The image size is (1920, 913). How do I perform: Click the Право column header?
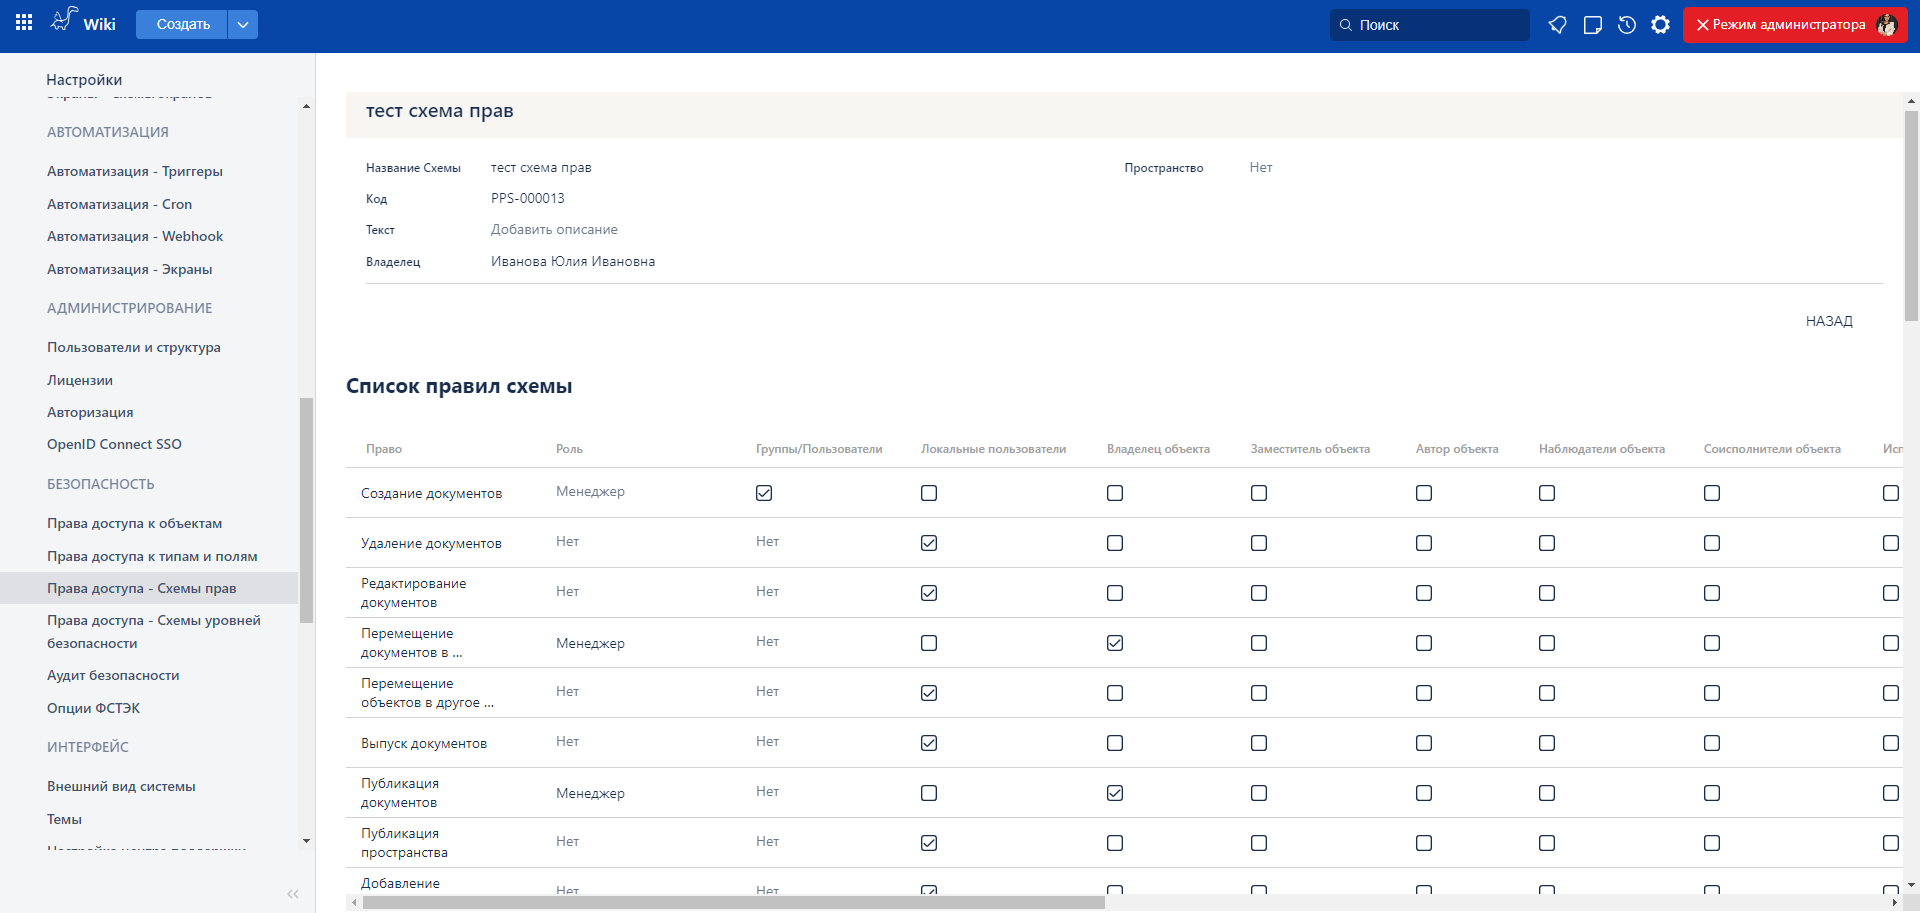coord(384,449)
